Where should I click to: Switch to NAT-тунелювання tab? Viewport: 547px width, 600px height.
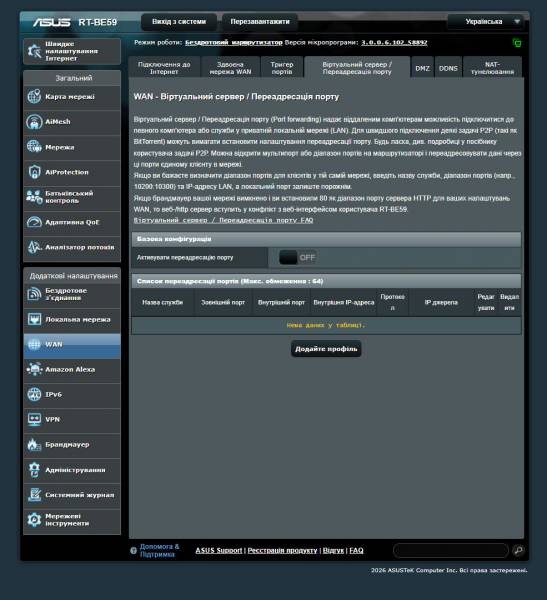tap(492, 68)
